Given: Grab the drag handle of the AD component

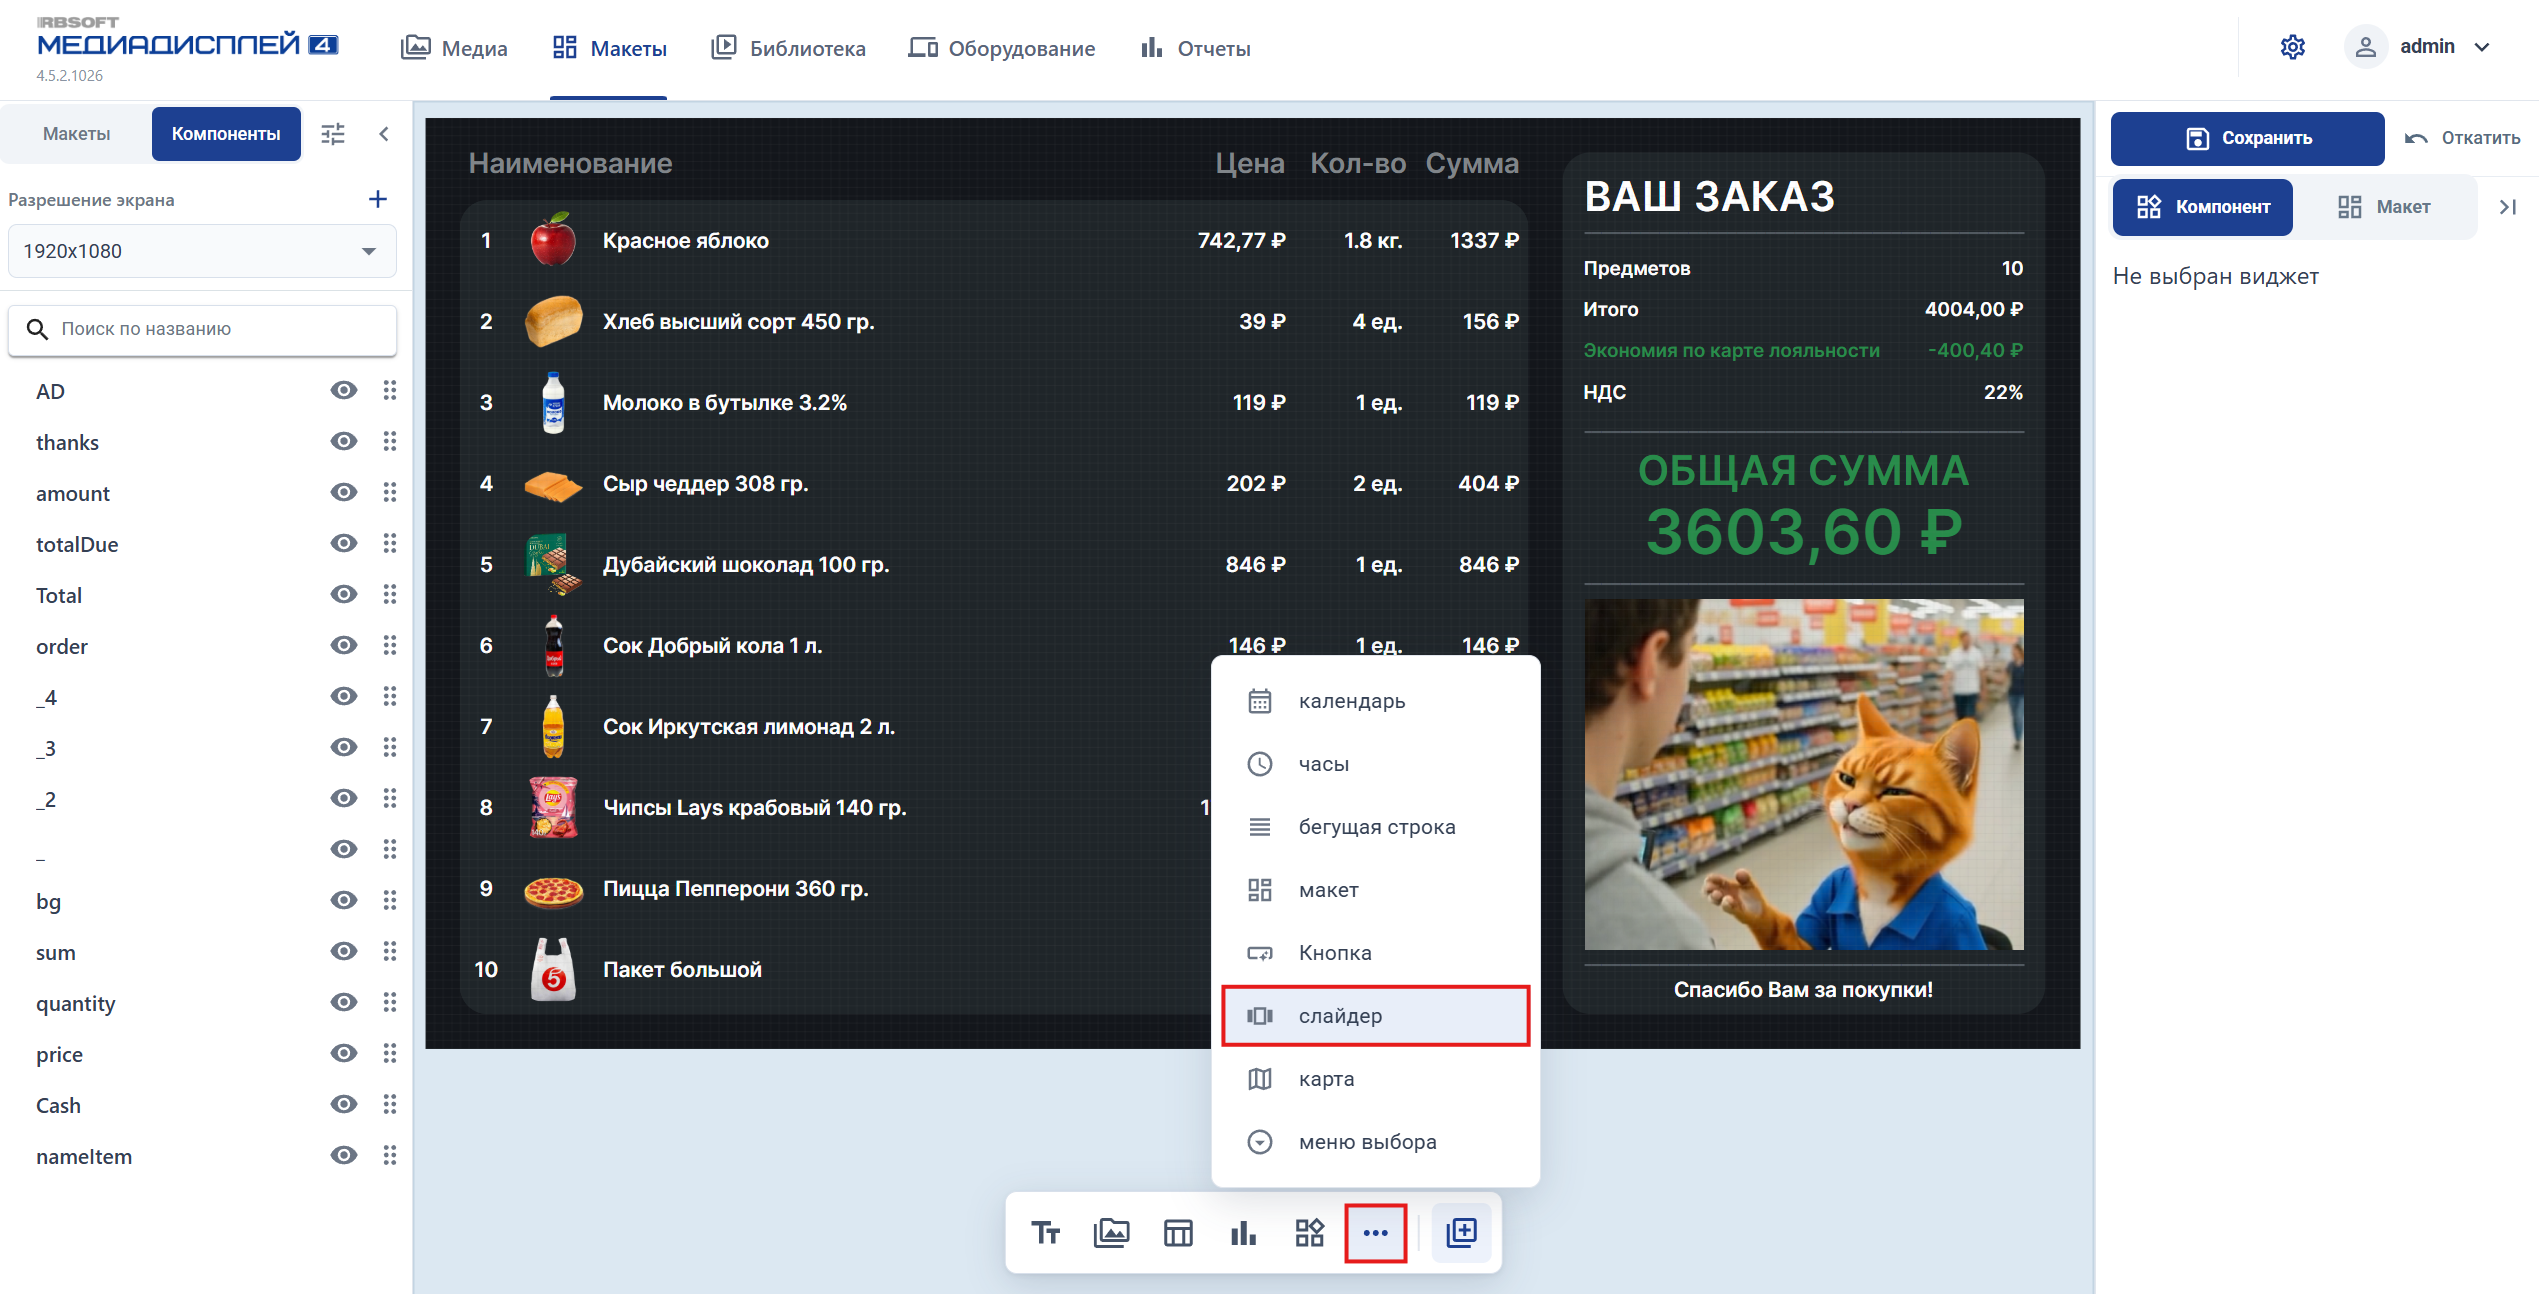Looking at the screenshot, I should click(x=390, y=391).
